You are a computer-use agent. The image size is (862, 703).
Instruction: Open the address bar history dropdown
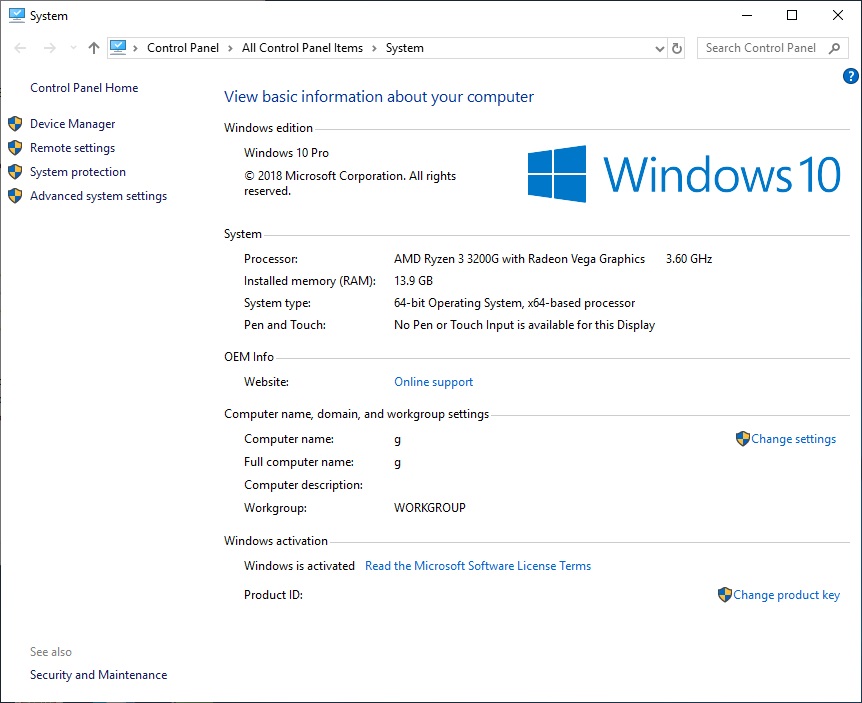tap(660, 48)
